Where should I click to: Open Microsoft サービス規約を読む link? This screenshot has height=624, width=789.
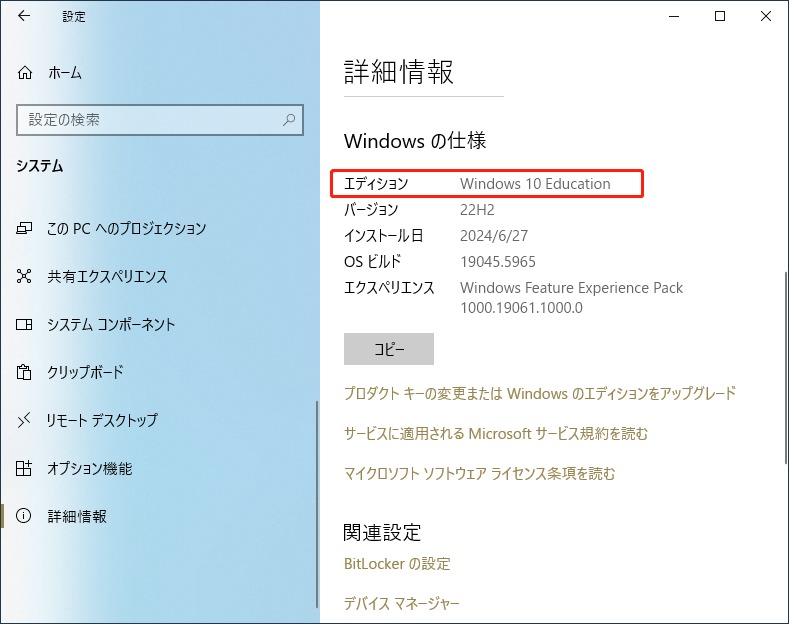(496, 433)
